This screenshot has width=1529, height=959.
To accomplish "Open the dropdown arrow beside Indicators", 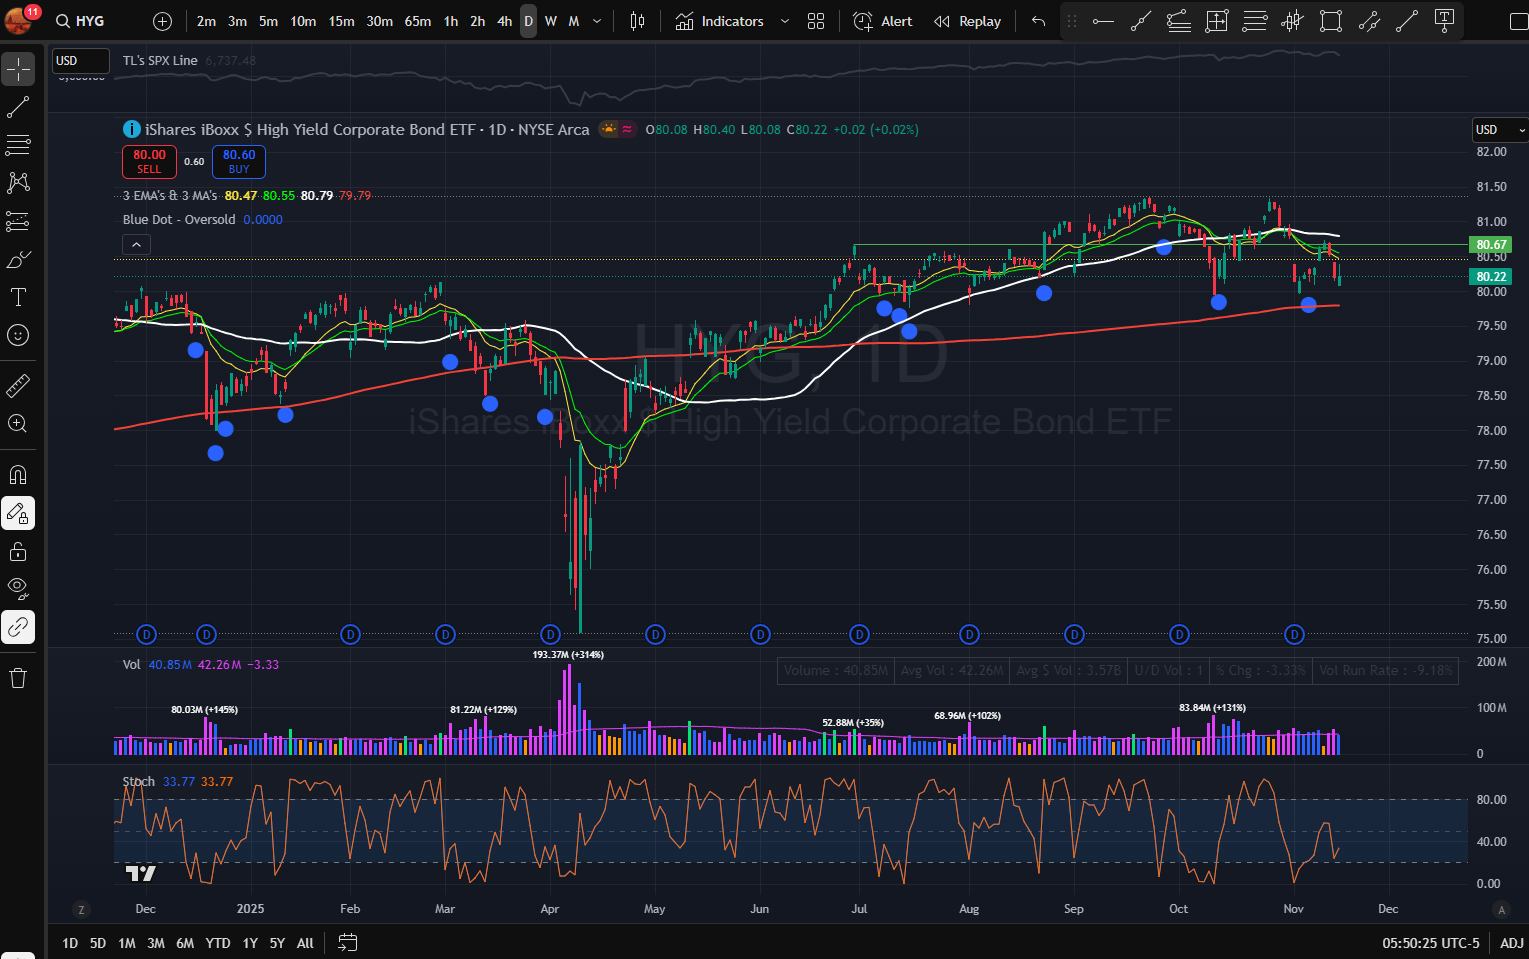I will click(784, 21).
